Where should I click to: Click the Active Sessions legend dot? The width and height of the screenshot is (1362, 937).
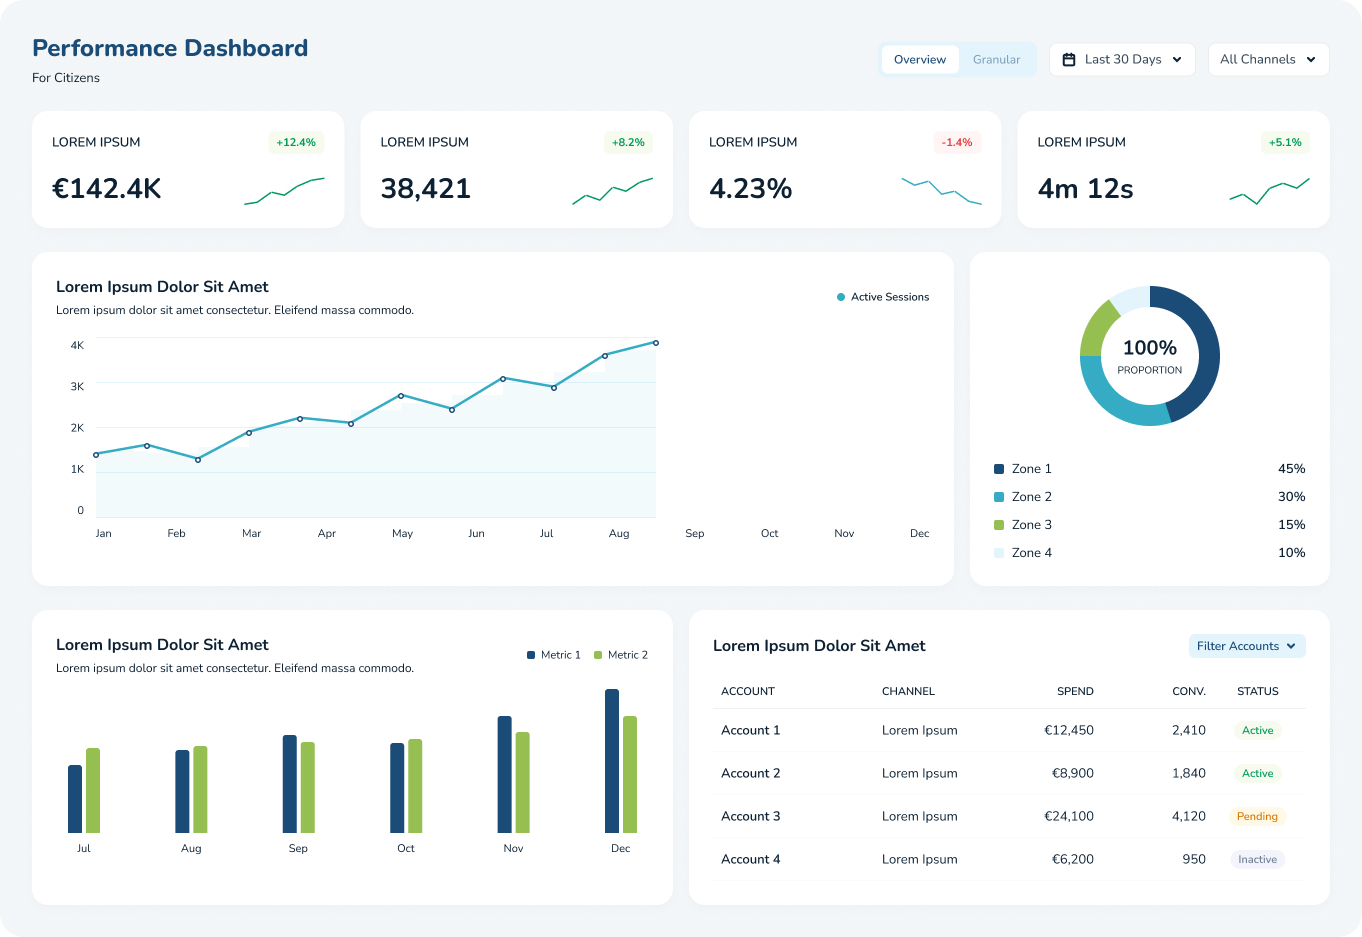click(x=841, y=297)
